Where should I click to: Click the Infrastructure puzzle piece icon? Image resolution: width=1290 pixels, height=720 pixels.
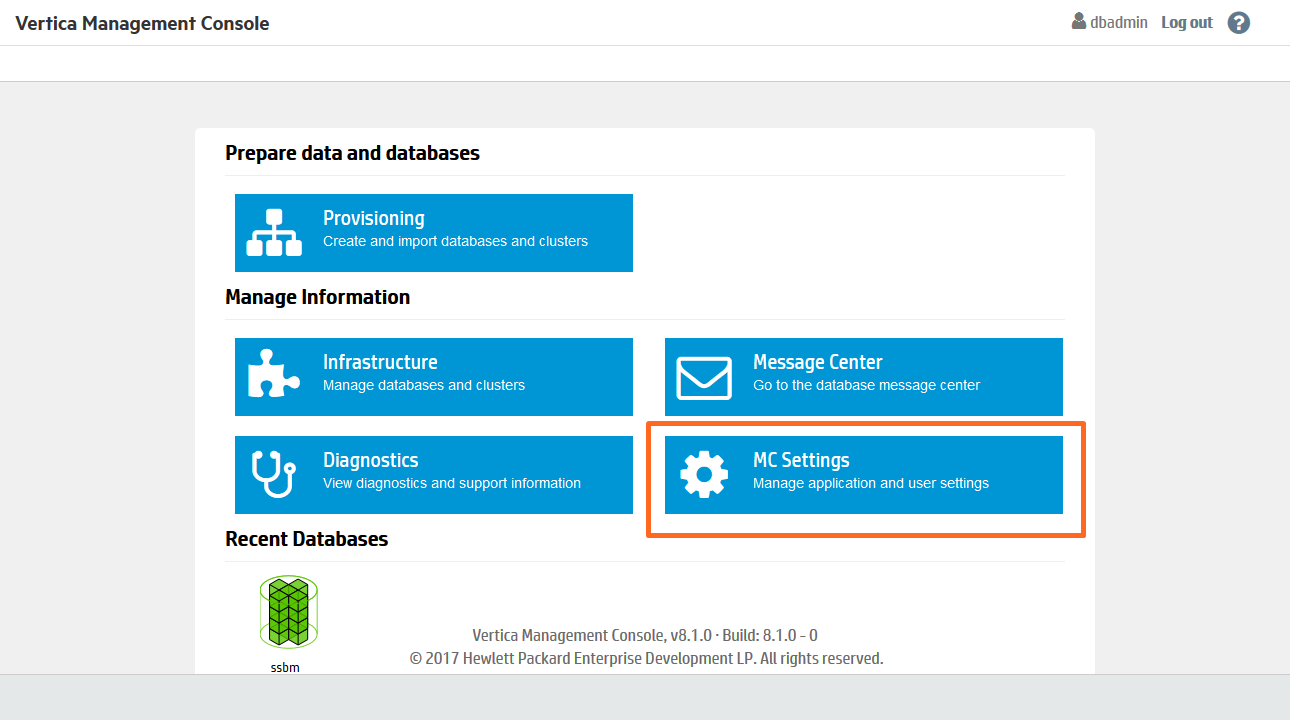point(274,376)
